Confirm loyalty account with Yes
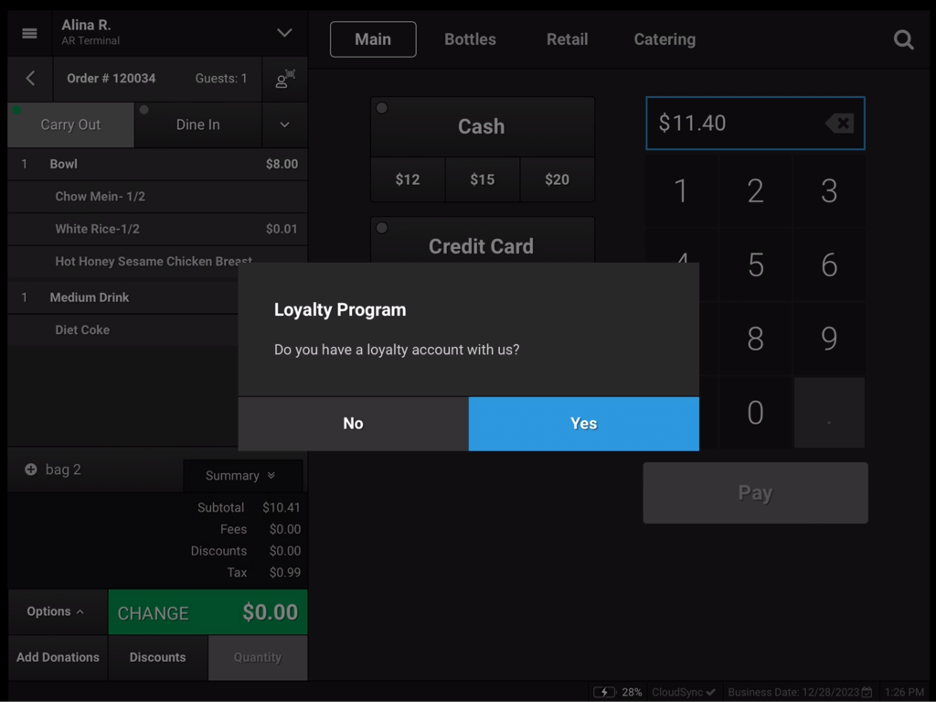 tap(583, 423)
